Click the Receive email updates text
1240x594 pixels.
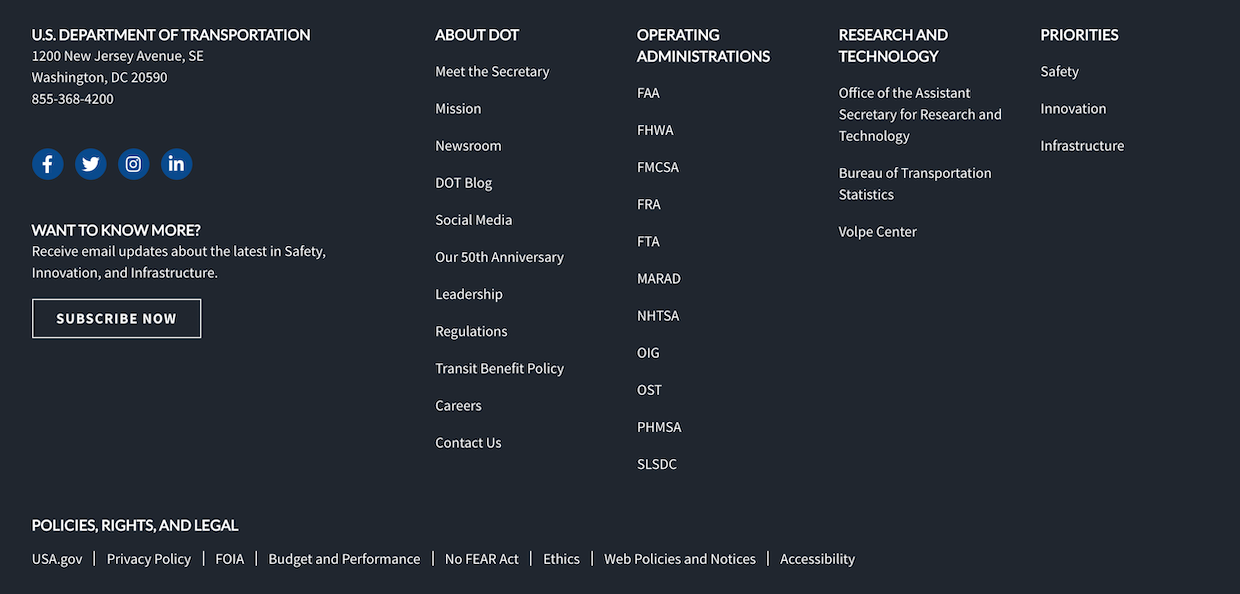pyautogui.click(x=179, y=262)
